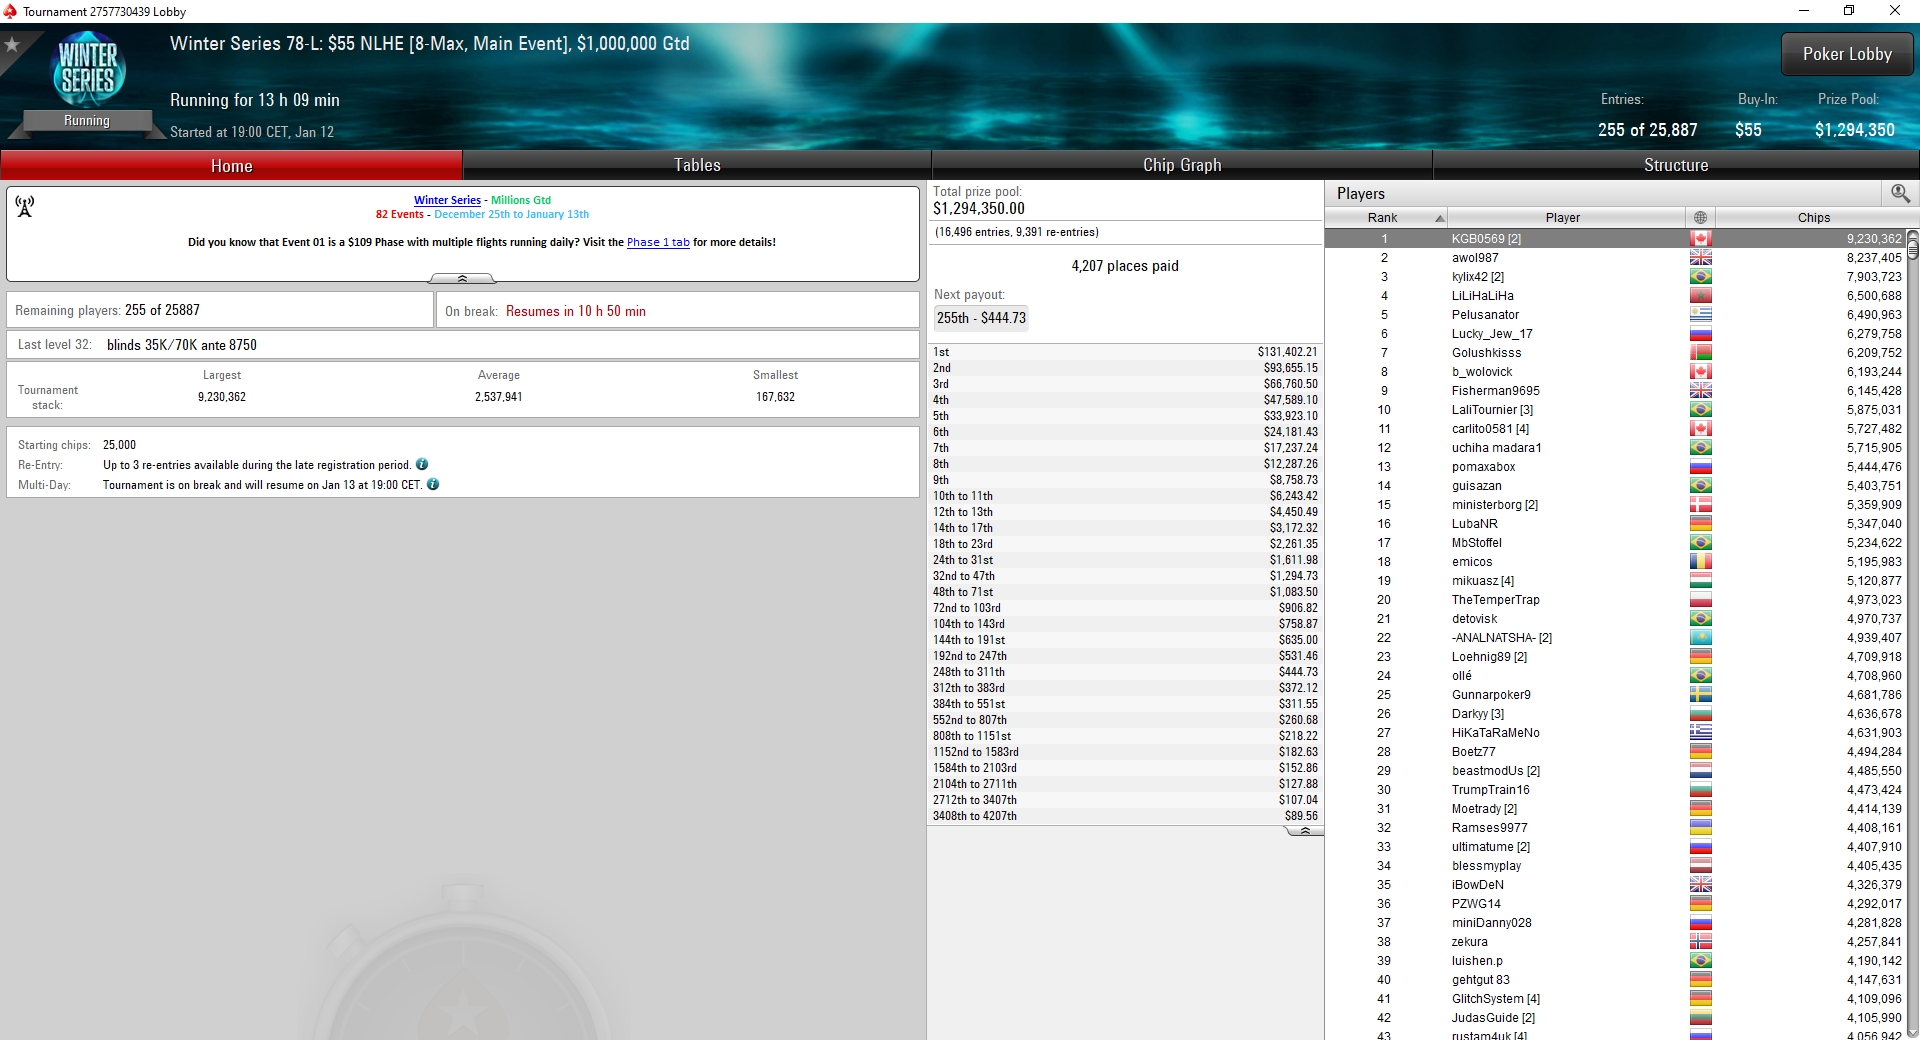Click Largest stack value 9,230,362

point(222,397)
